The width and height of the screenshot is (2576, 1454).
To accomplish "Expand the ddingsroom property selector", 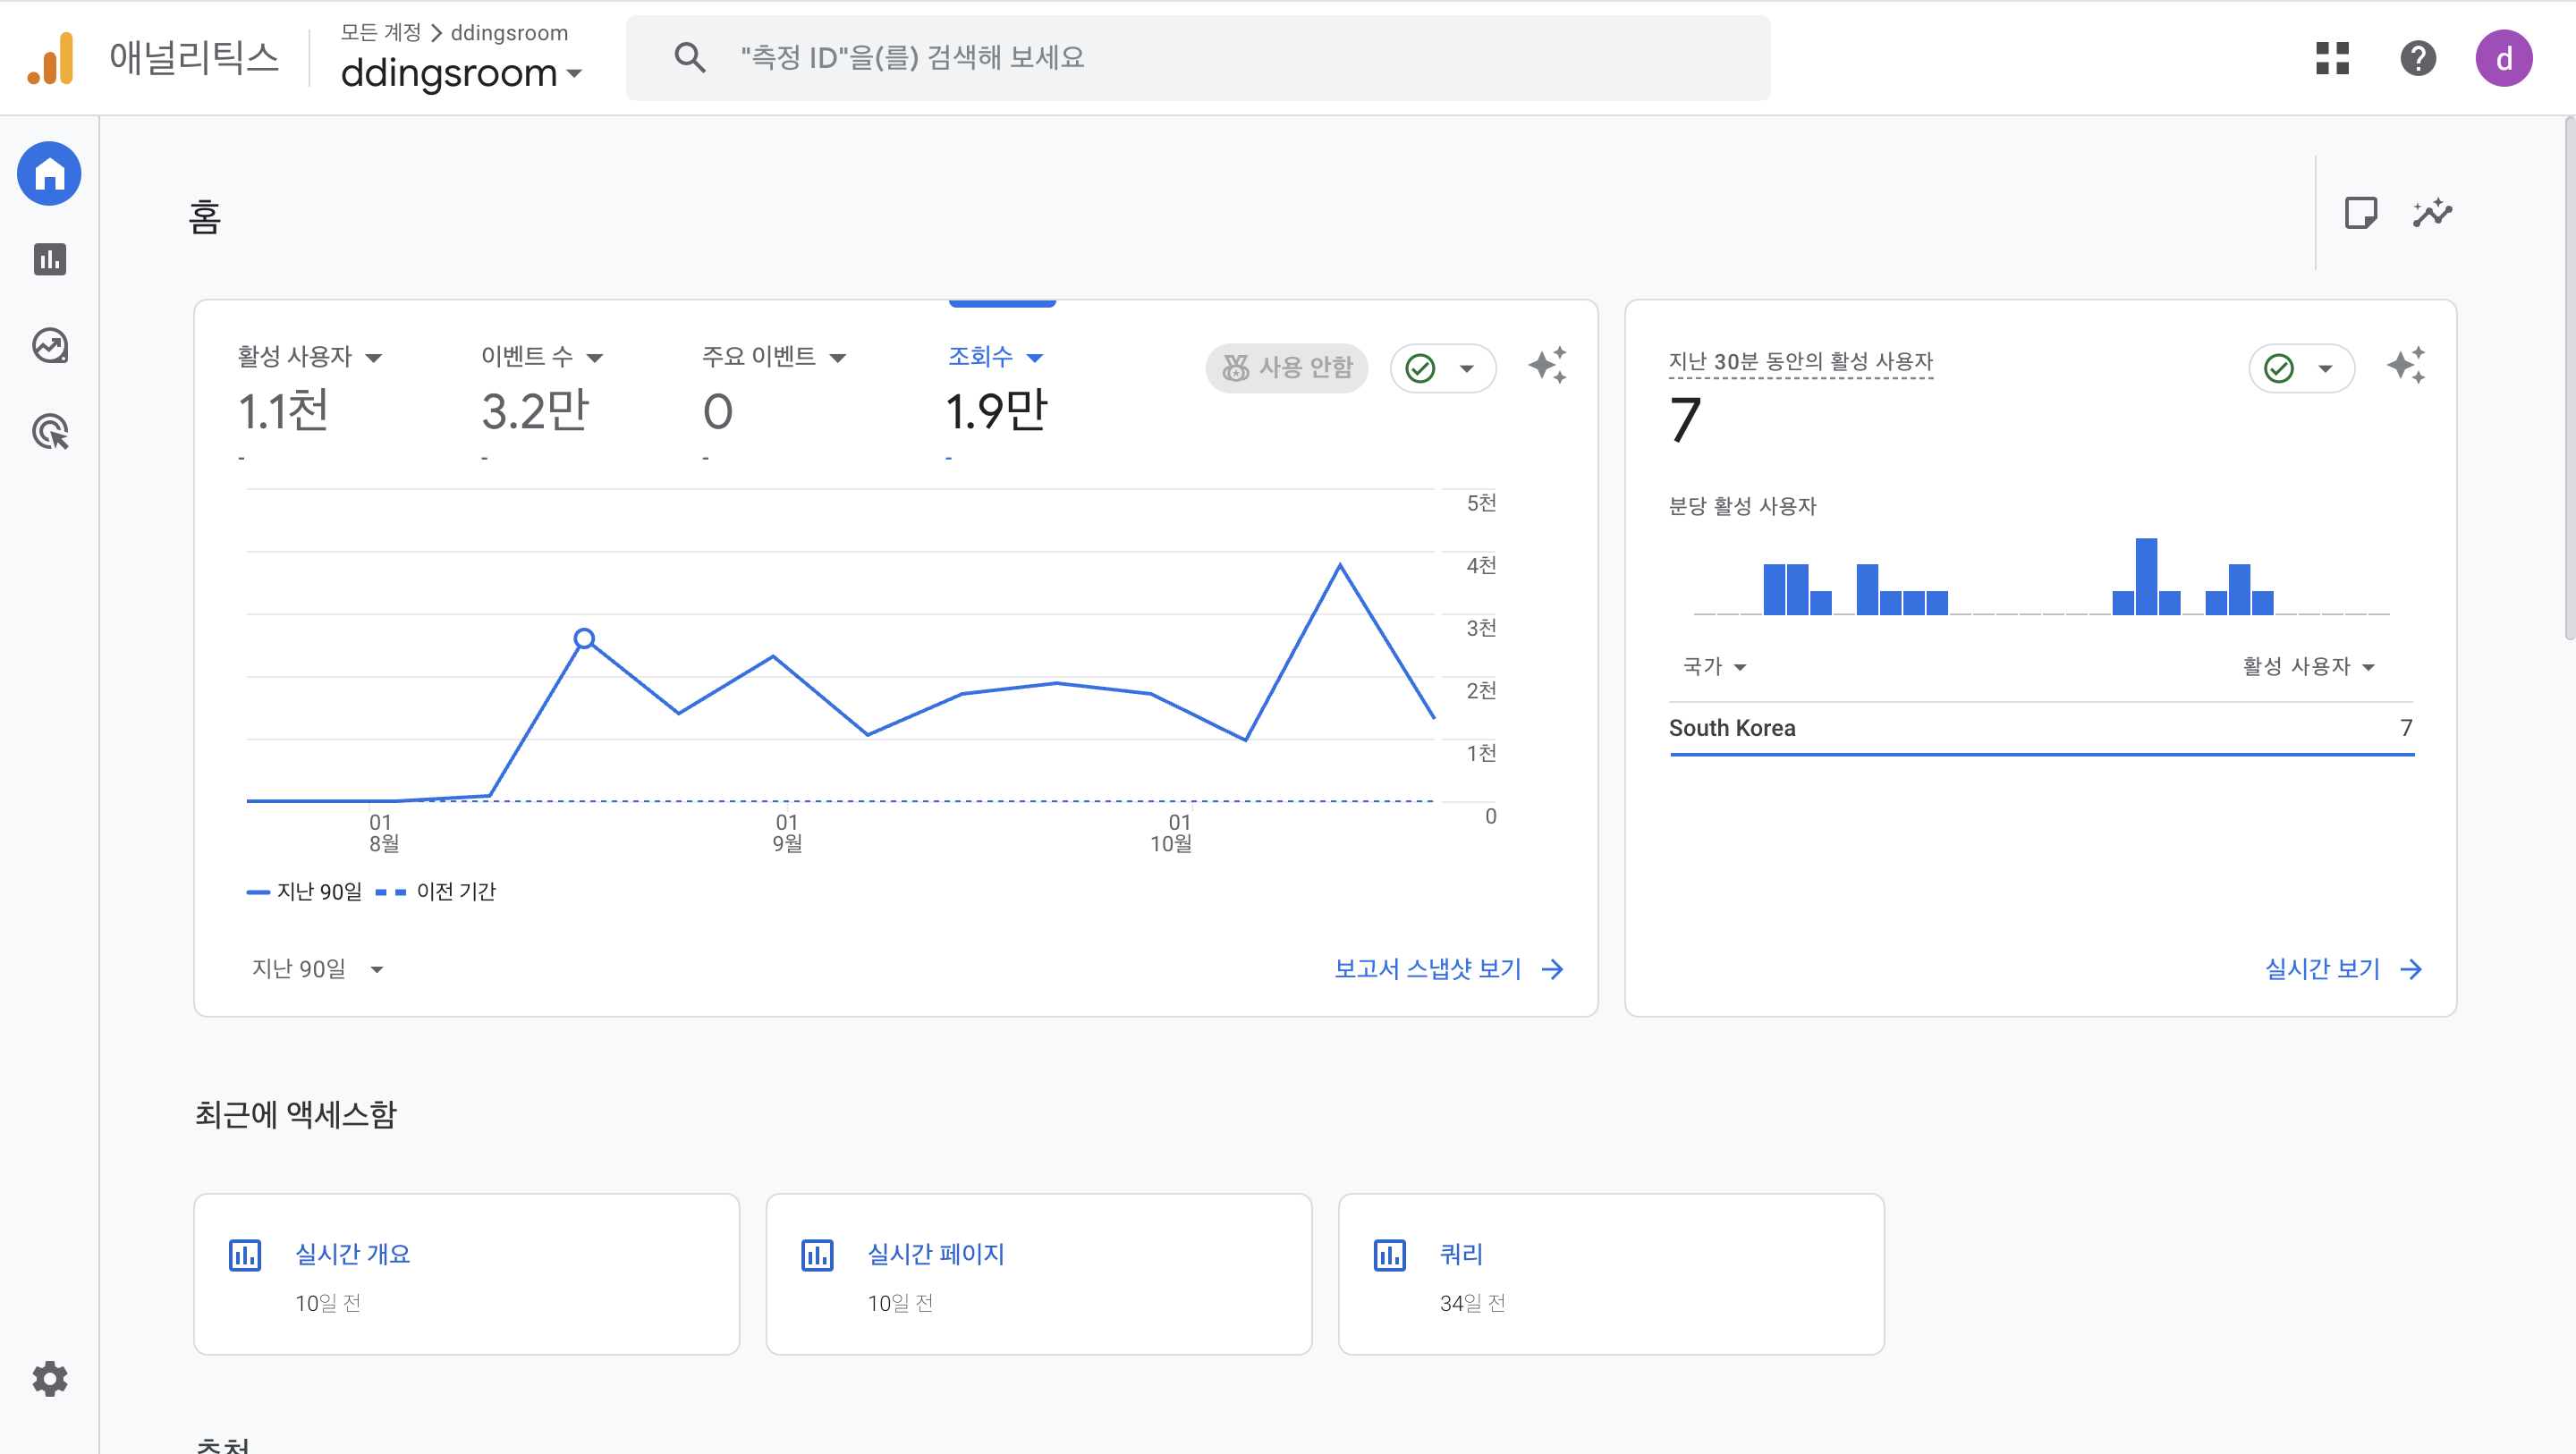I will tap(460, 73).
